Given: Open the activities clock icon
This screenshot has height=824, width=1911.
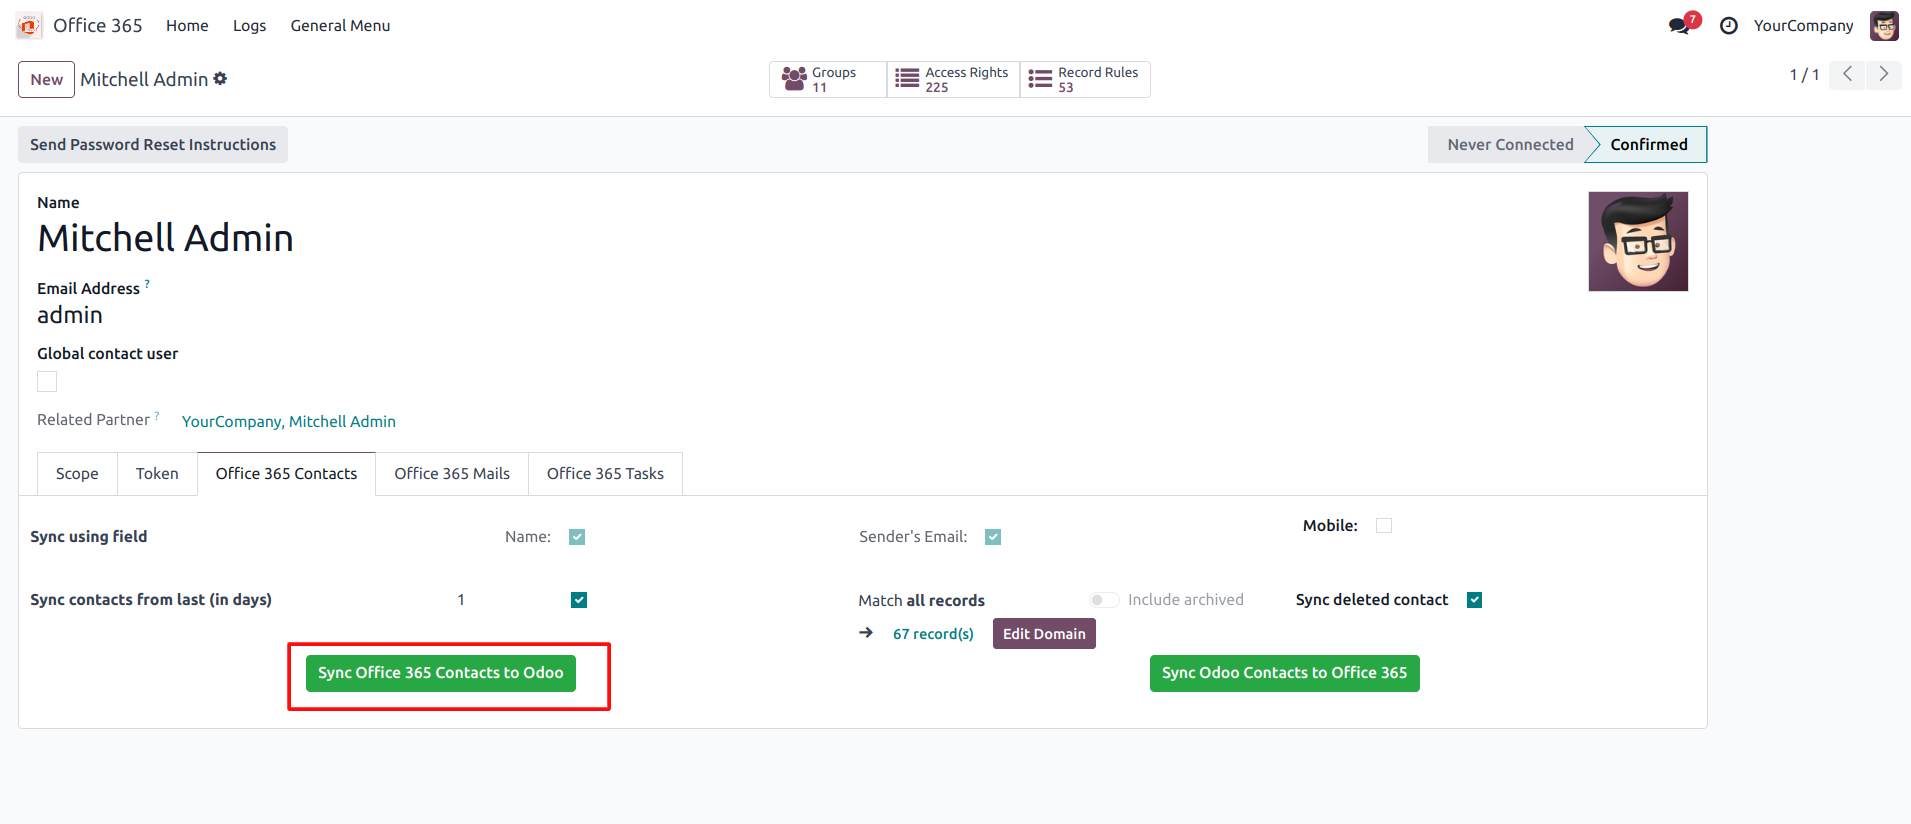Looking at the screenshot, I should pyautogui.click(x=1728, y=26).
